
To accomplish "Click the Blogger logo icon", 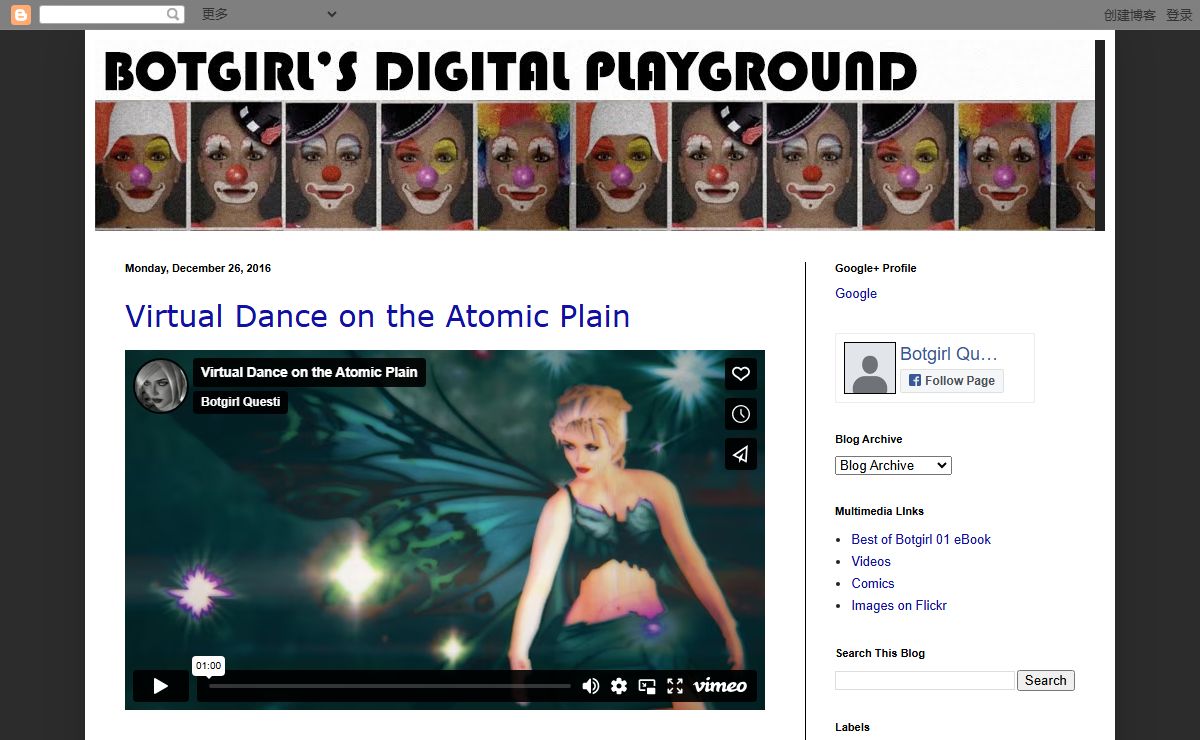I will (x=20, y=14).
